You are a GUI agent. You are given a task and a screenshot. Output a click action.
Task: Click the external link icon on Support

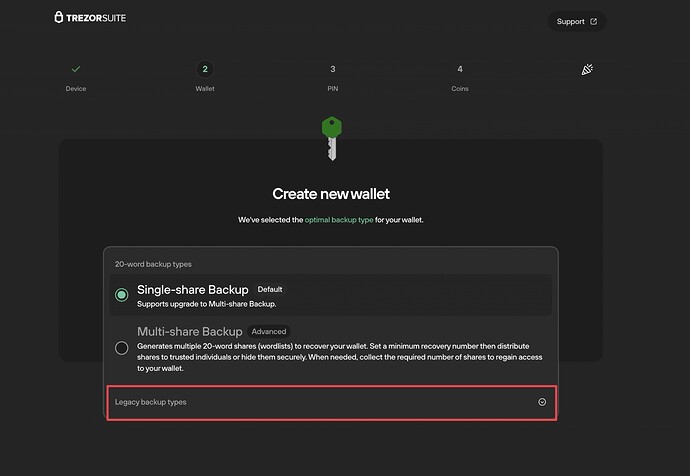coord(594,22)
